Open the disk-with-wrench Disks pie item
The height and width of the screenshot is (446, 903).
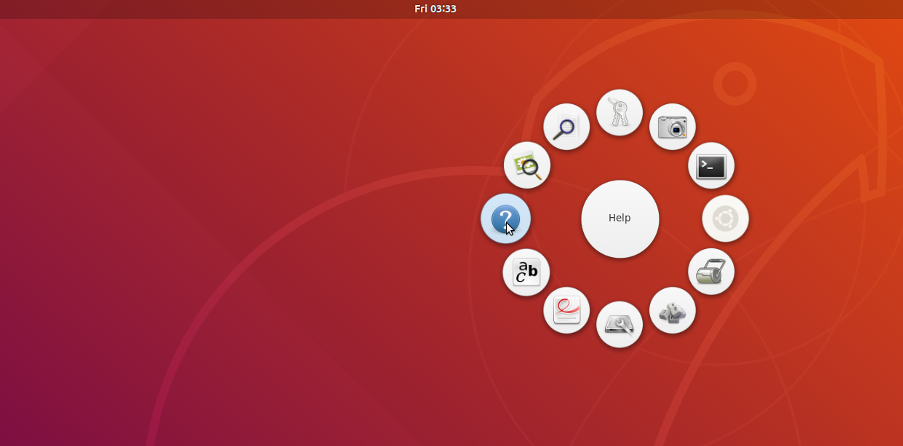pyautogui.click(x=619, y=324)
